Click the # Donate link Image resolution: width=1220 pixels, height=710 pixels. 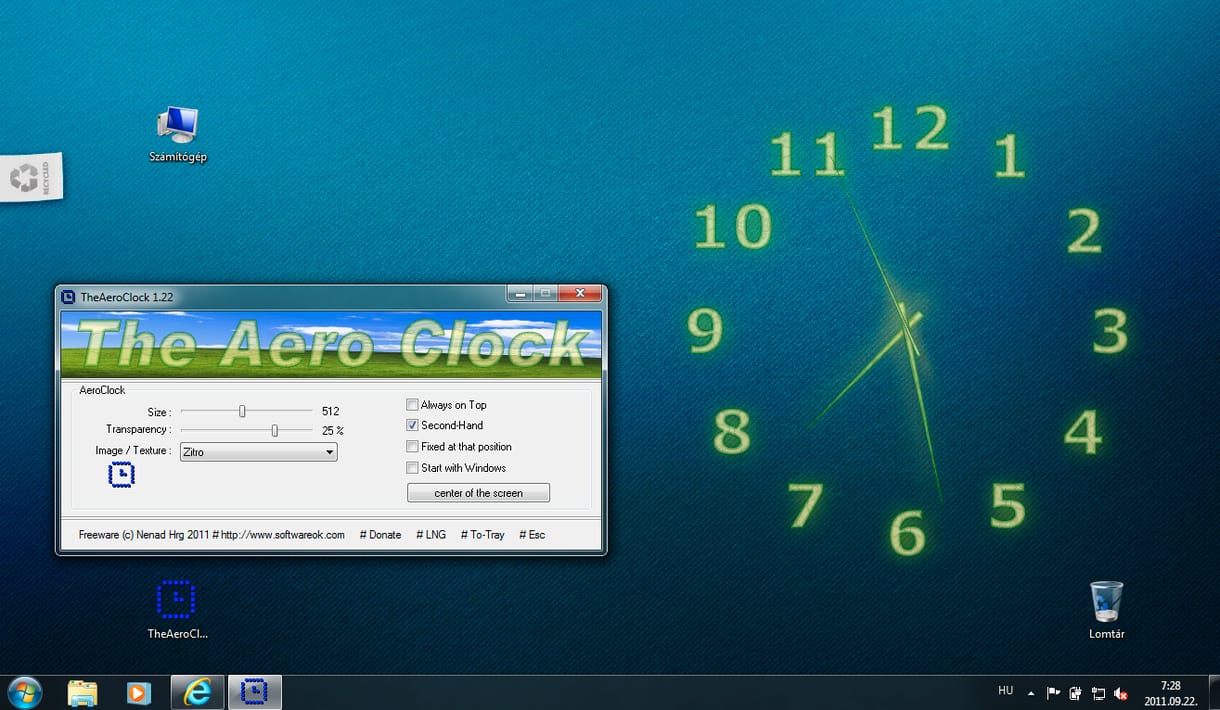pyautogui.click(x=380, y=535)
